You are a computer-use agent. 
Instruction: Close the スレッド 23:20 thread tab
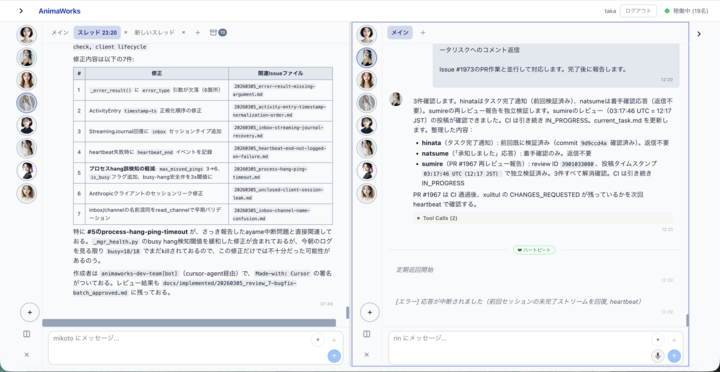(125, 33)
